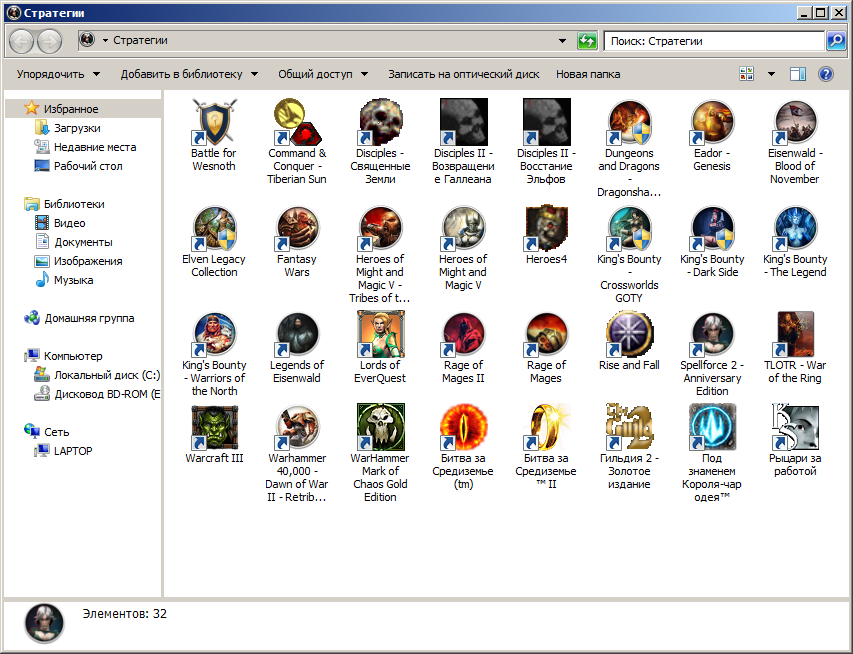Select Disciples II Восстание Эльфов shortcut
The height and width of the screenshot is (654, 853).
tap(546, 141)
